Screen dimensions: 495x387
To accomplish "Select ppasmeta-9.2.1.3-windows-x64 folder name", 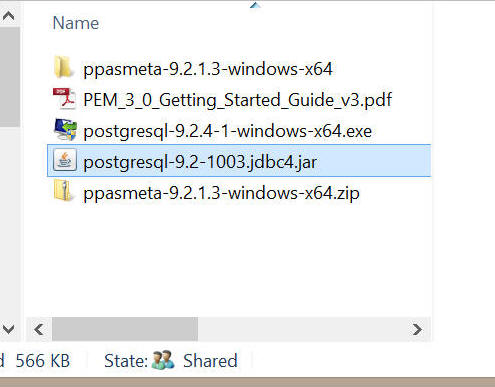I will point(208,69).
